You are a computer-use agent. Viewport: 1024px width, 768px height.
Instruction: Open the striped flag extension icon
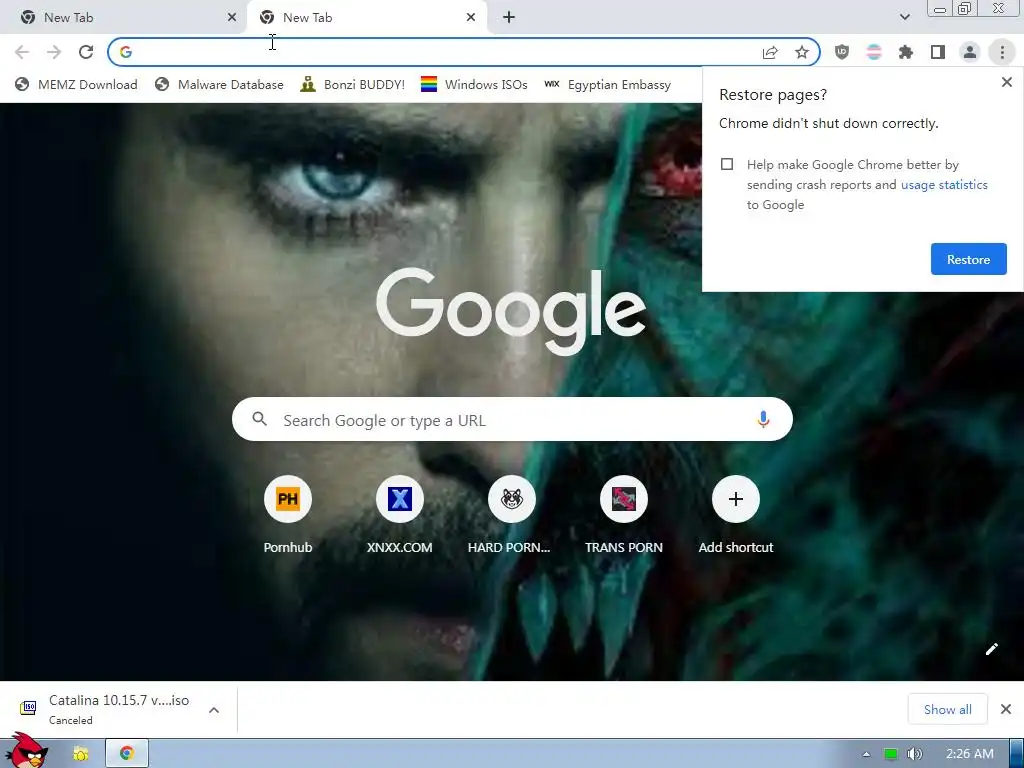(874, 52)
